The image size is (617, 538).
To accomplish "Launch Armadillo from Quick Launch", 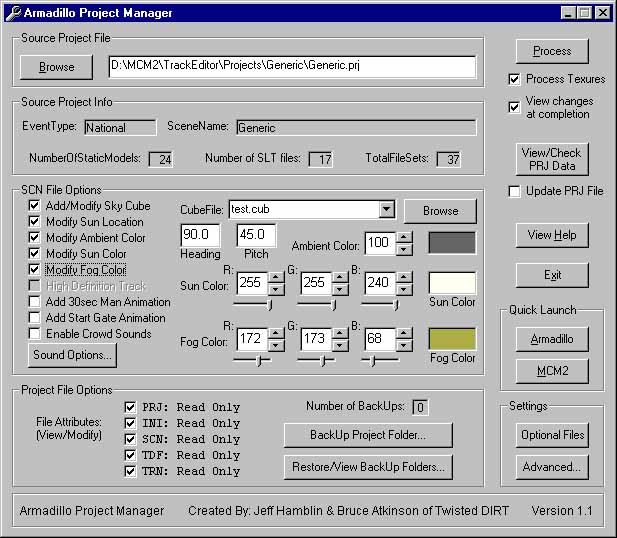I will [552, 339].
